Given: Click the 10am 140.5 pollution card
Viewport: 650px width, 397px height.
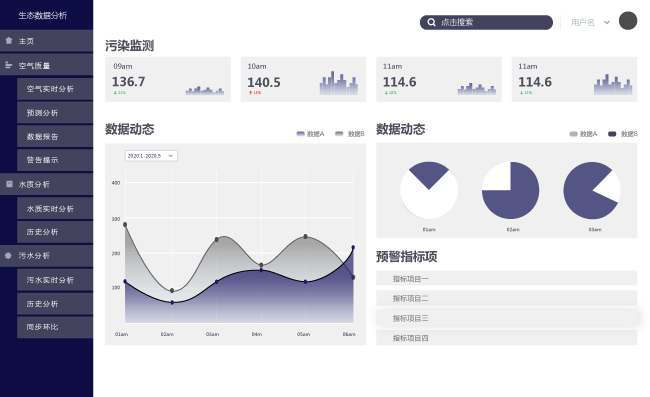Looking at the screenshot, I should point(303,79).
